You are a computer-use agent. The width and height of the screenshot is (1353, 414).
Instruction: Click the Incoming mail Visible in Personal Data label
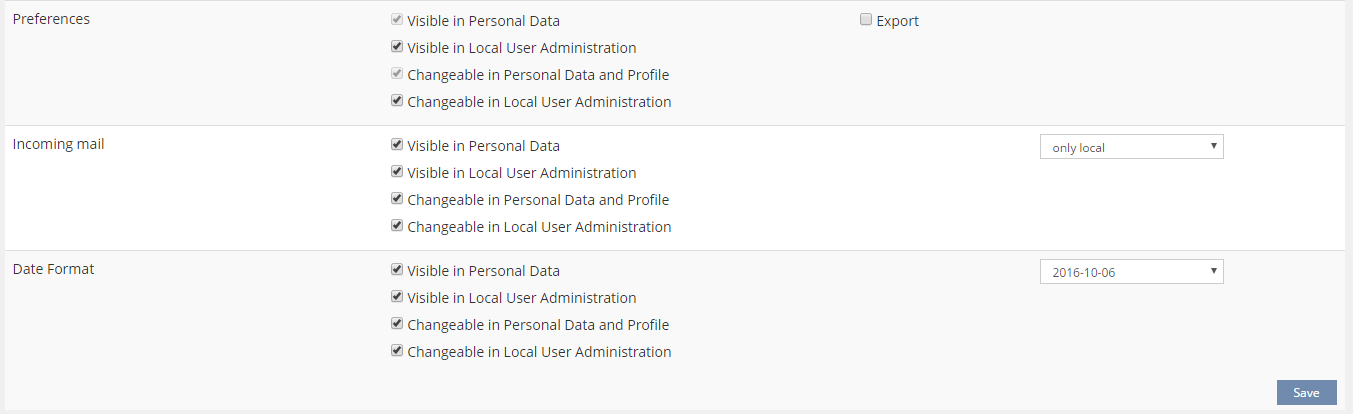pyautogui.click(x=483, y=146)
